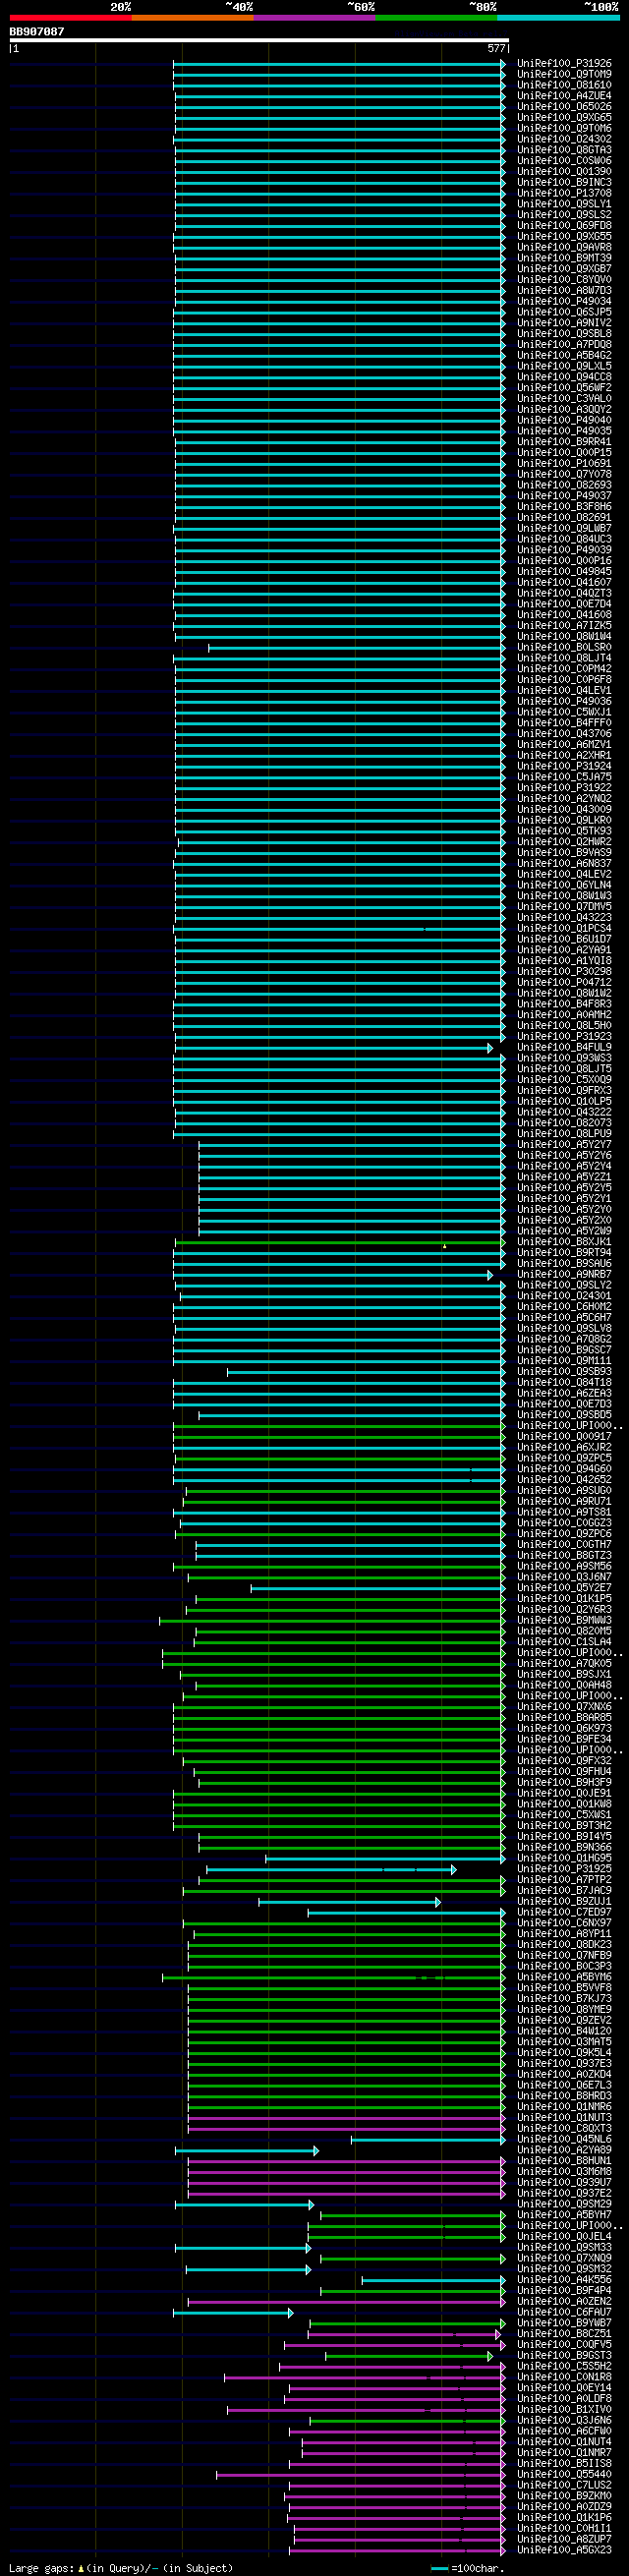This screenshot has width=629, height=2576.
Task: Click the orange ~40% identity legend segment
Action: [192, 17]
